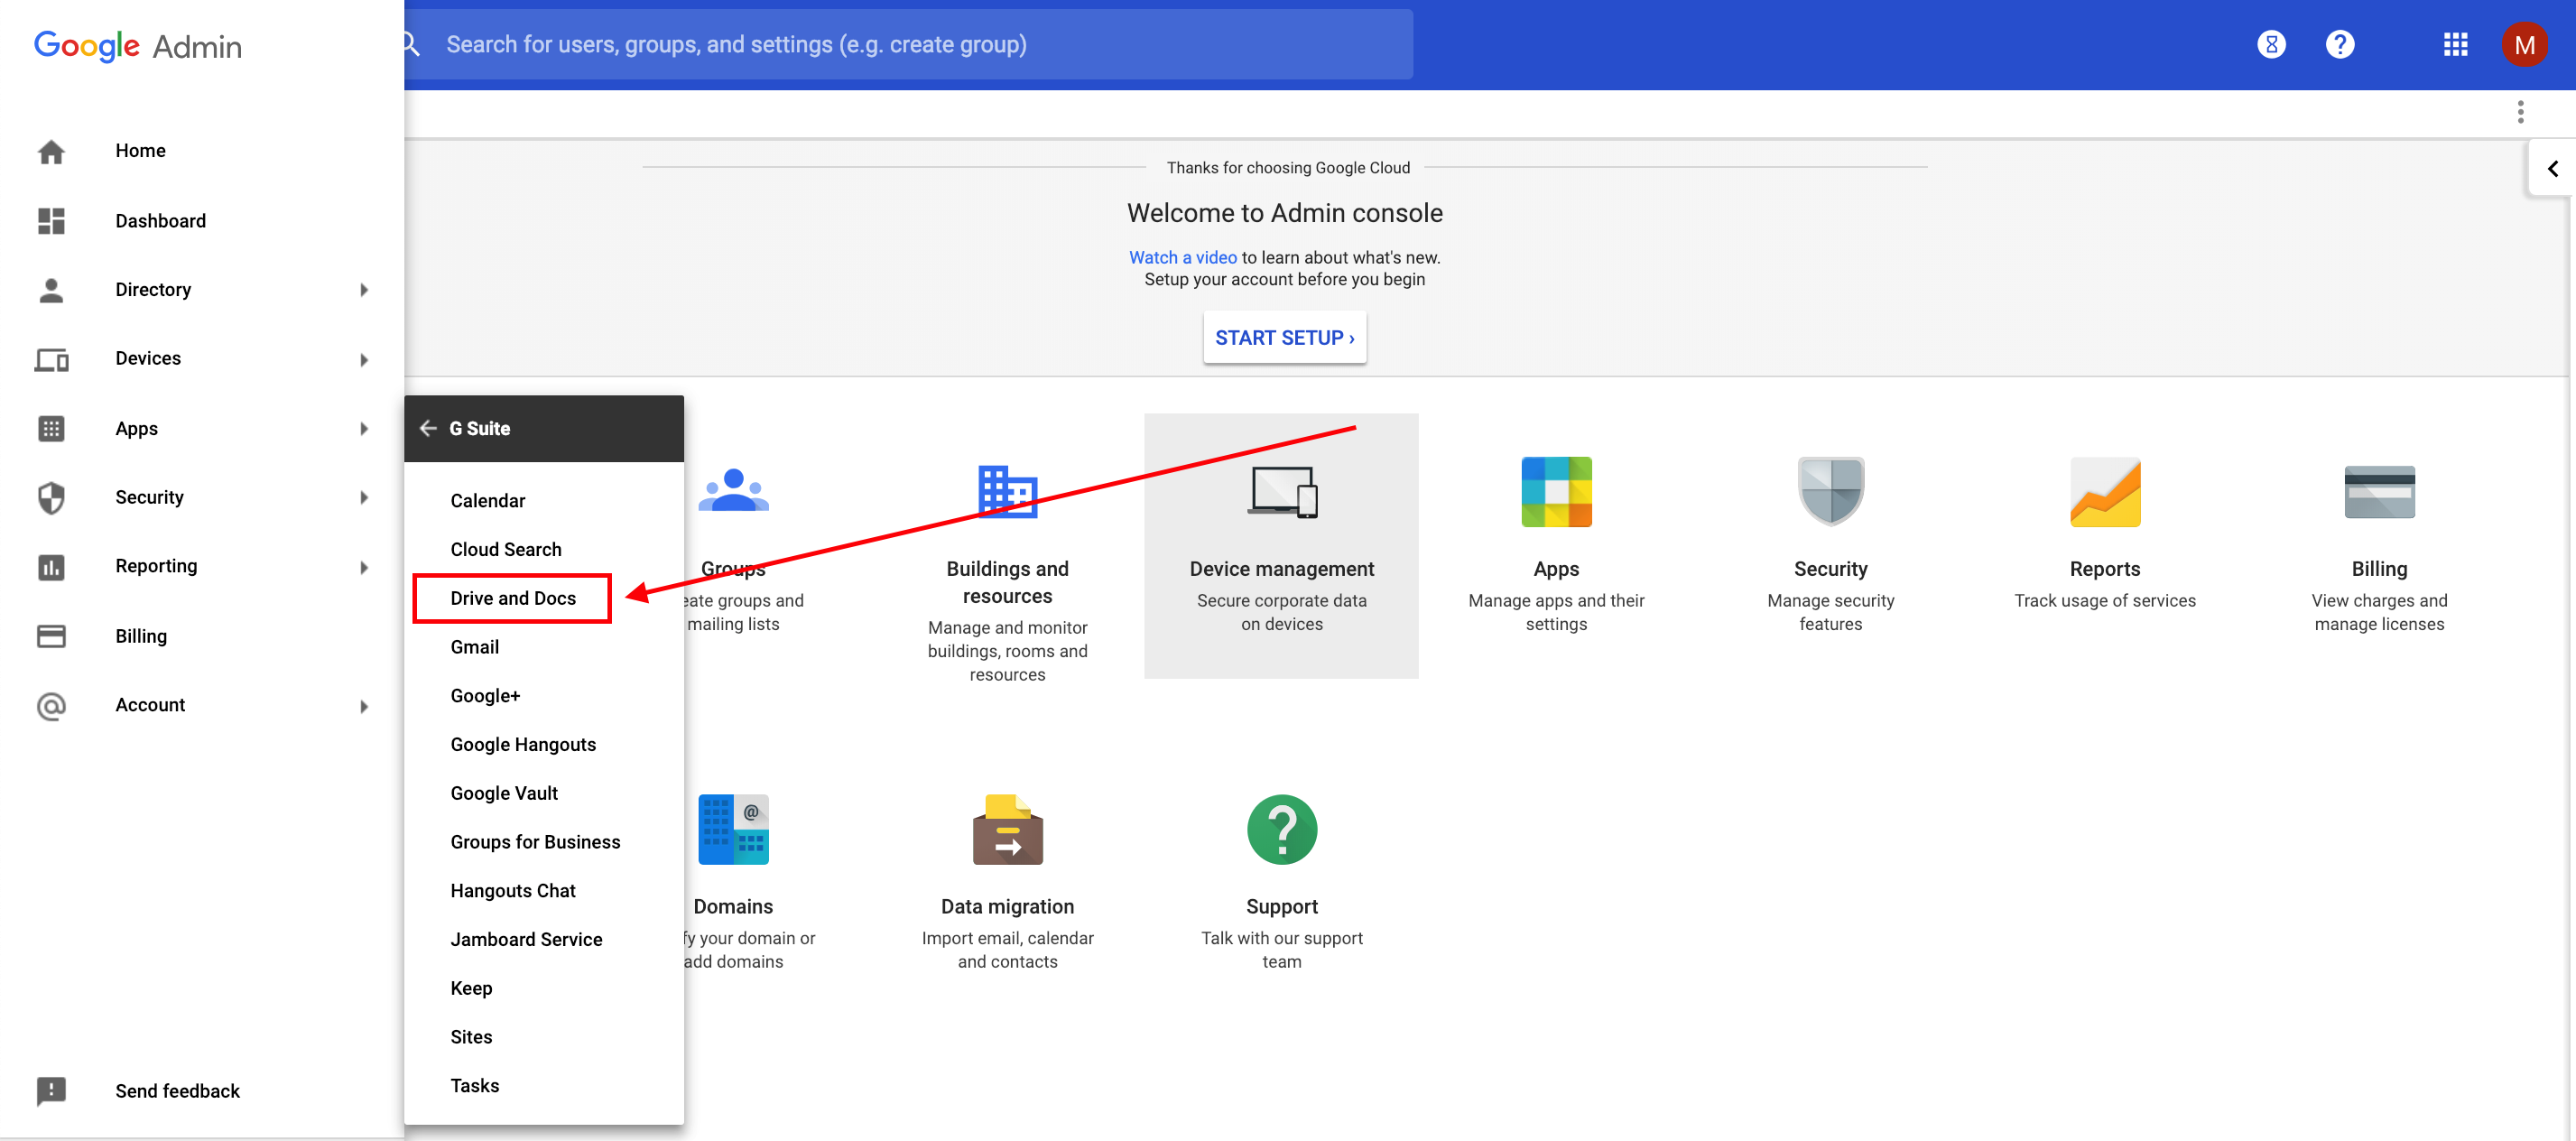
Task: Expand the Directory submenu arrow
Action: point(364,290)
